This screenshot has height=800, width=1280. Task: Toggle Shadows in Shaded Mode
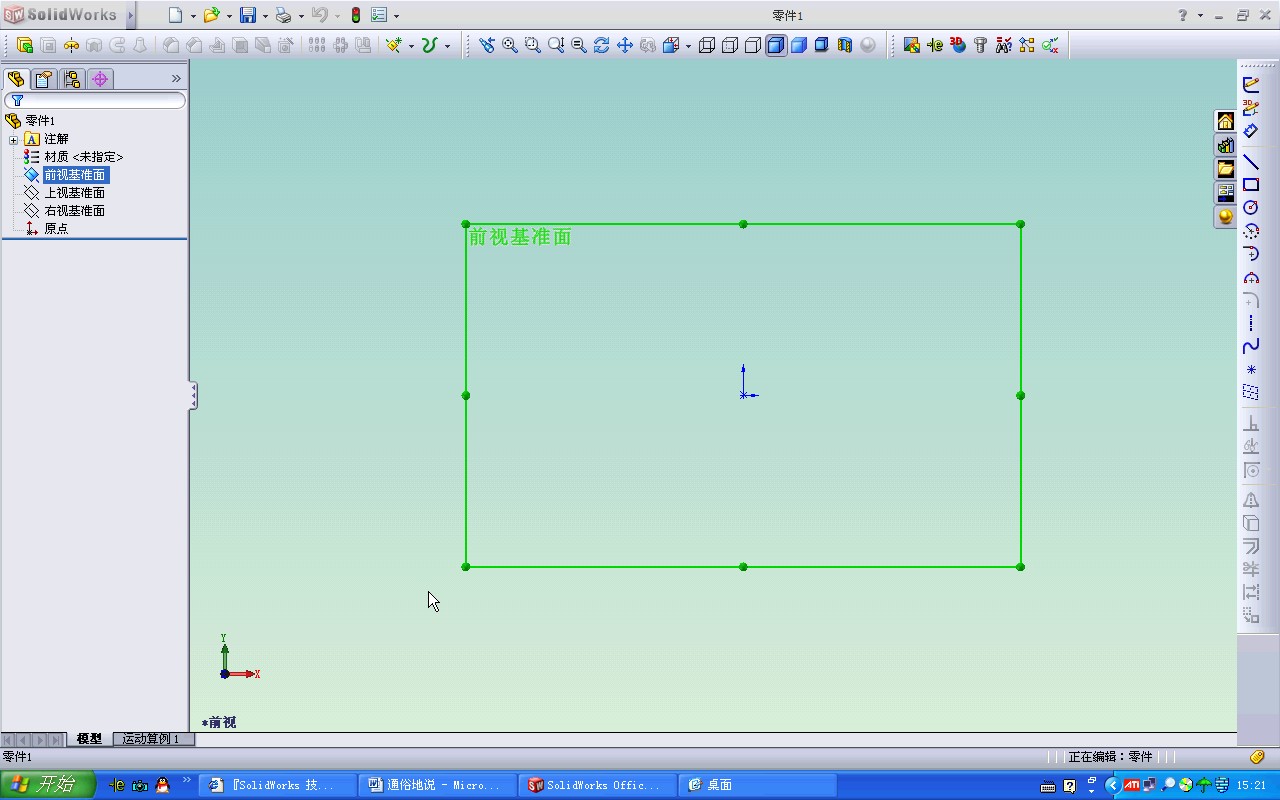pyautogui.click(x=822, y=45)
